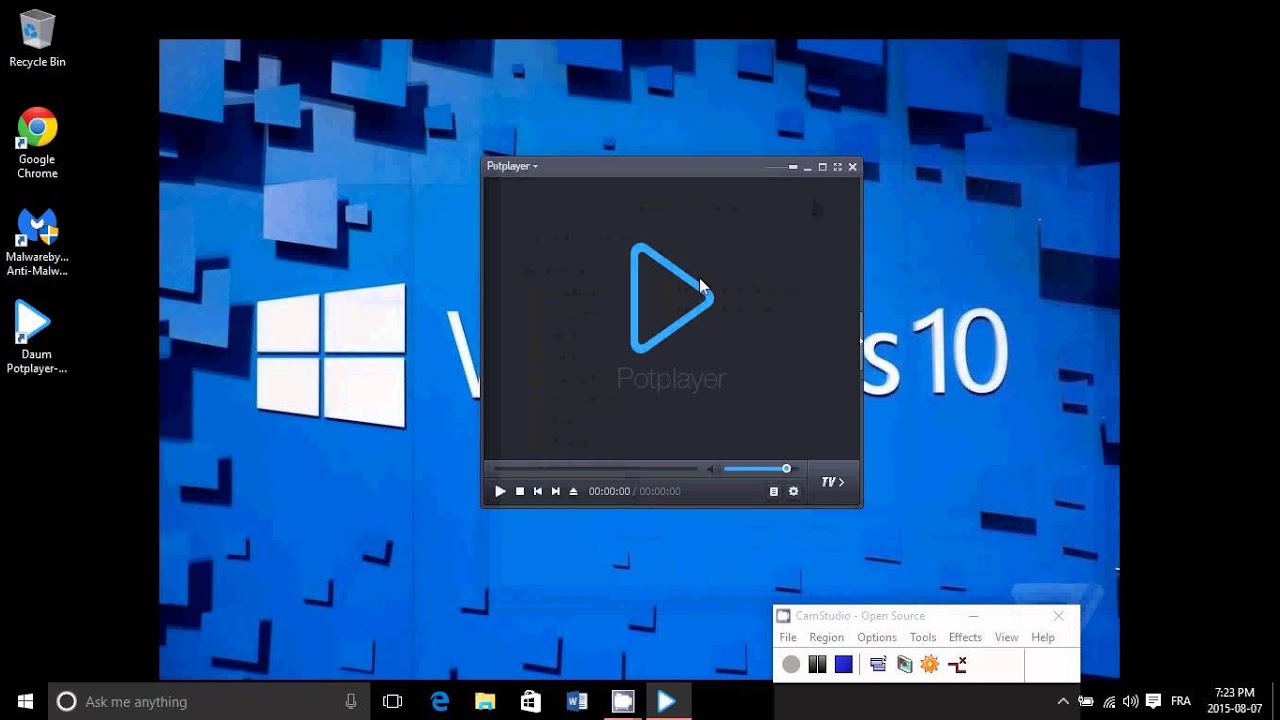
Task: Select Daum Potplayer desktop shortcut
Action: [37, 338]
